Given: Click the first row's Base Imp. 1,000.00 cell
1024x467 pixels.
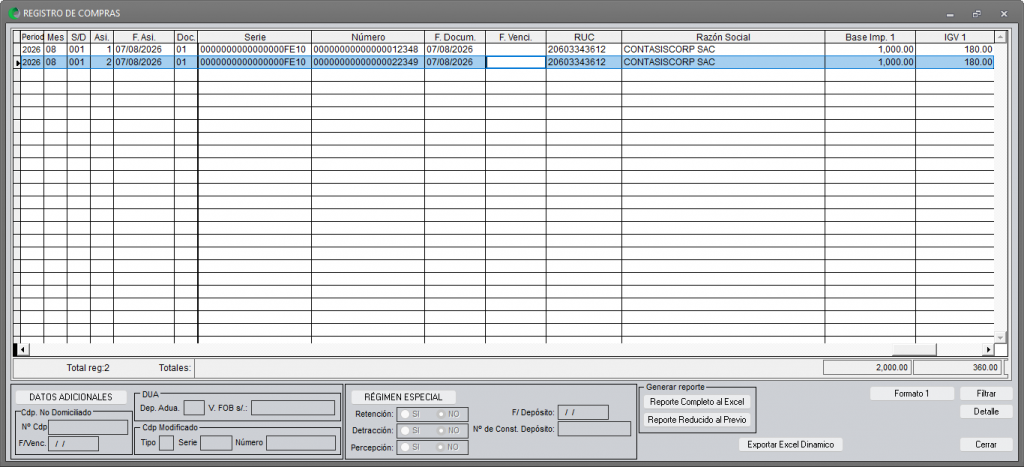Looking at the screenshot, I should 870,50.
